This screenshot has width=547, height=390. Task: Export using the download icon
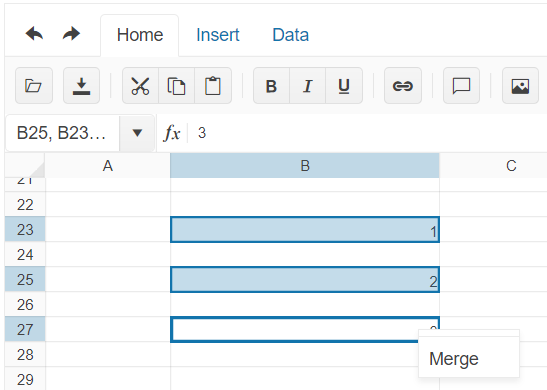pos(81,86)
